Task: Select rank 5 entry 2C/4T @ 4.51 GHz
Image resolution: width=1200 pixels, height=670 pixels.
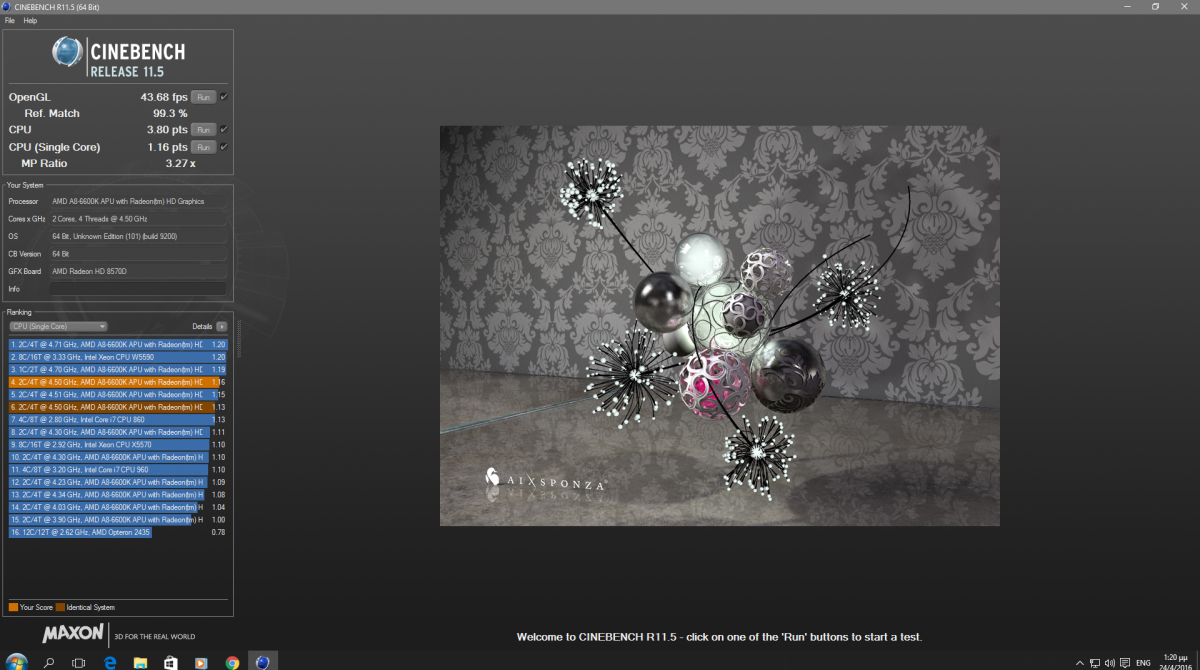Action: tap(118, 395)
